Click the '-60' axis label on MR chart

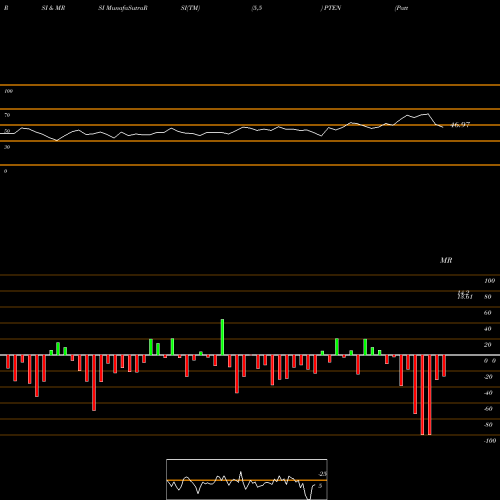tap(488, 409)
